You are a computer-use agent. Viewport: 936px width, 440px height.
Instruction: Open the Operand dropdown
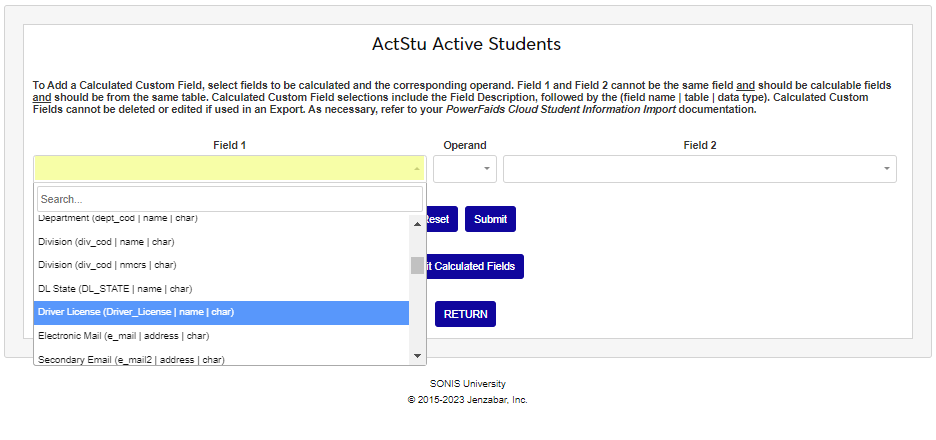point(464,169)
